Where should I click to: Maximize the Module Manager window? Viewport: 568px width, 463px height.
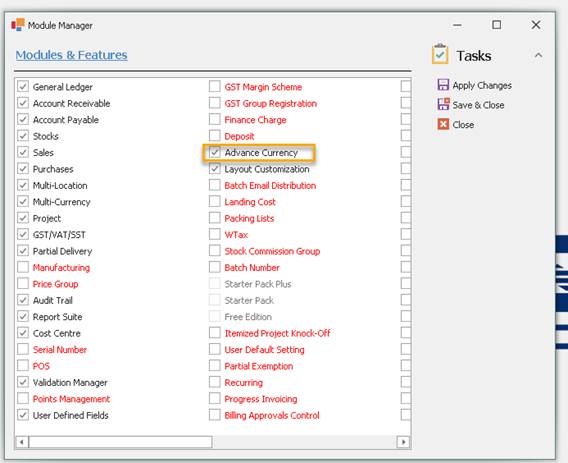click(x=497, y=25)
